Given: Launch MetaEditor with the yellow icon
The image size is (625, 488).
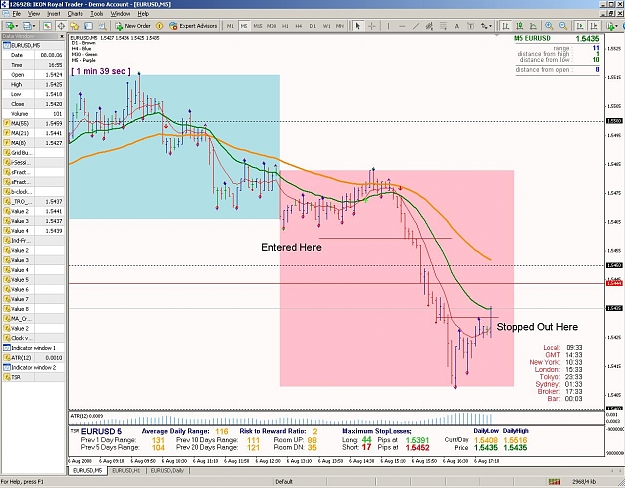Looking at the screenshot, I should coord(159,26).
